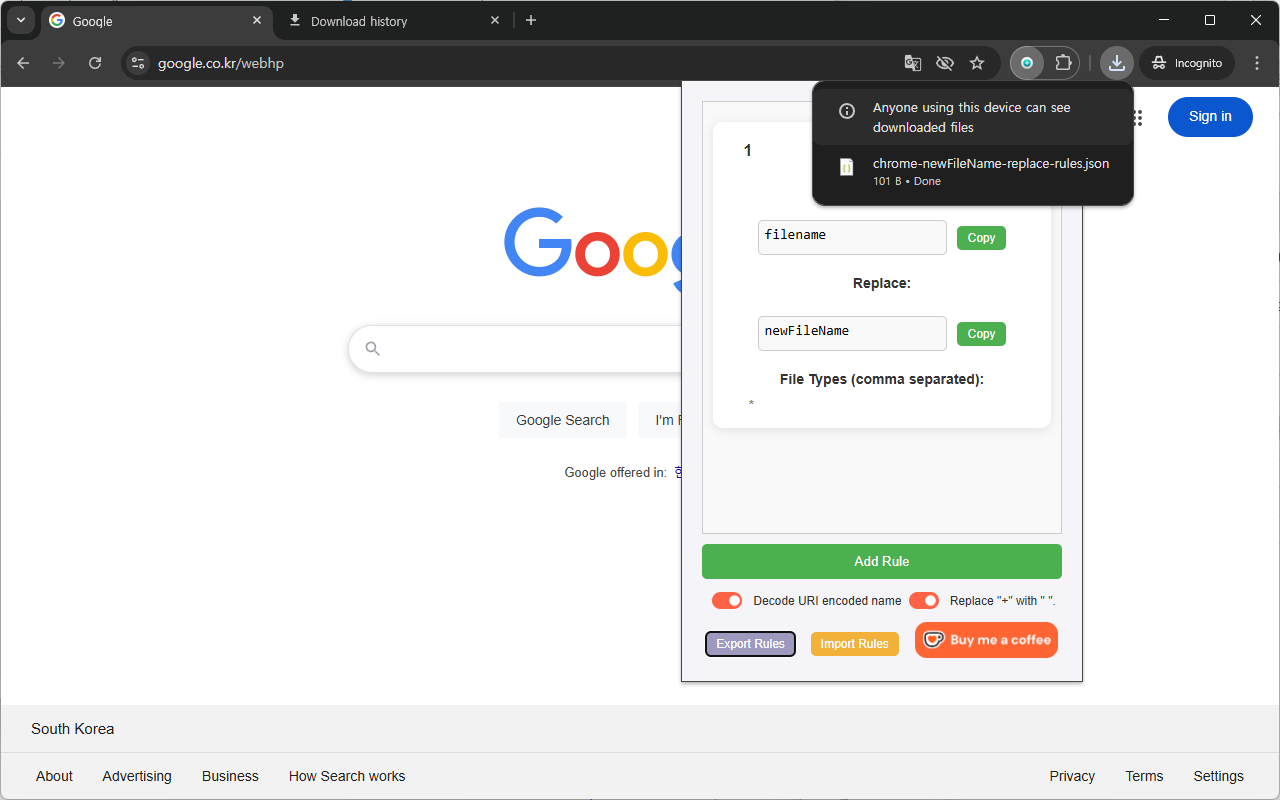Open the Advertising footer link
This screenshot has height=800, width=1280.
(x=137, y=776)
